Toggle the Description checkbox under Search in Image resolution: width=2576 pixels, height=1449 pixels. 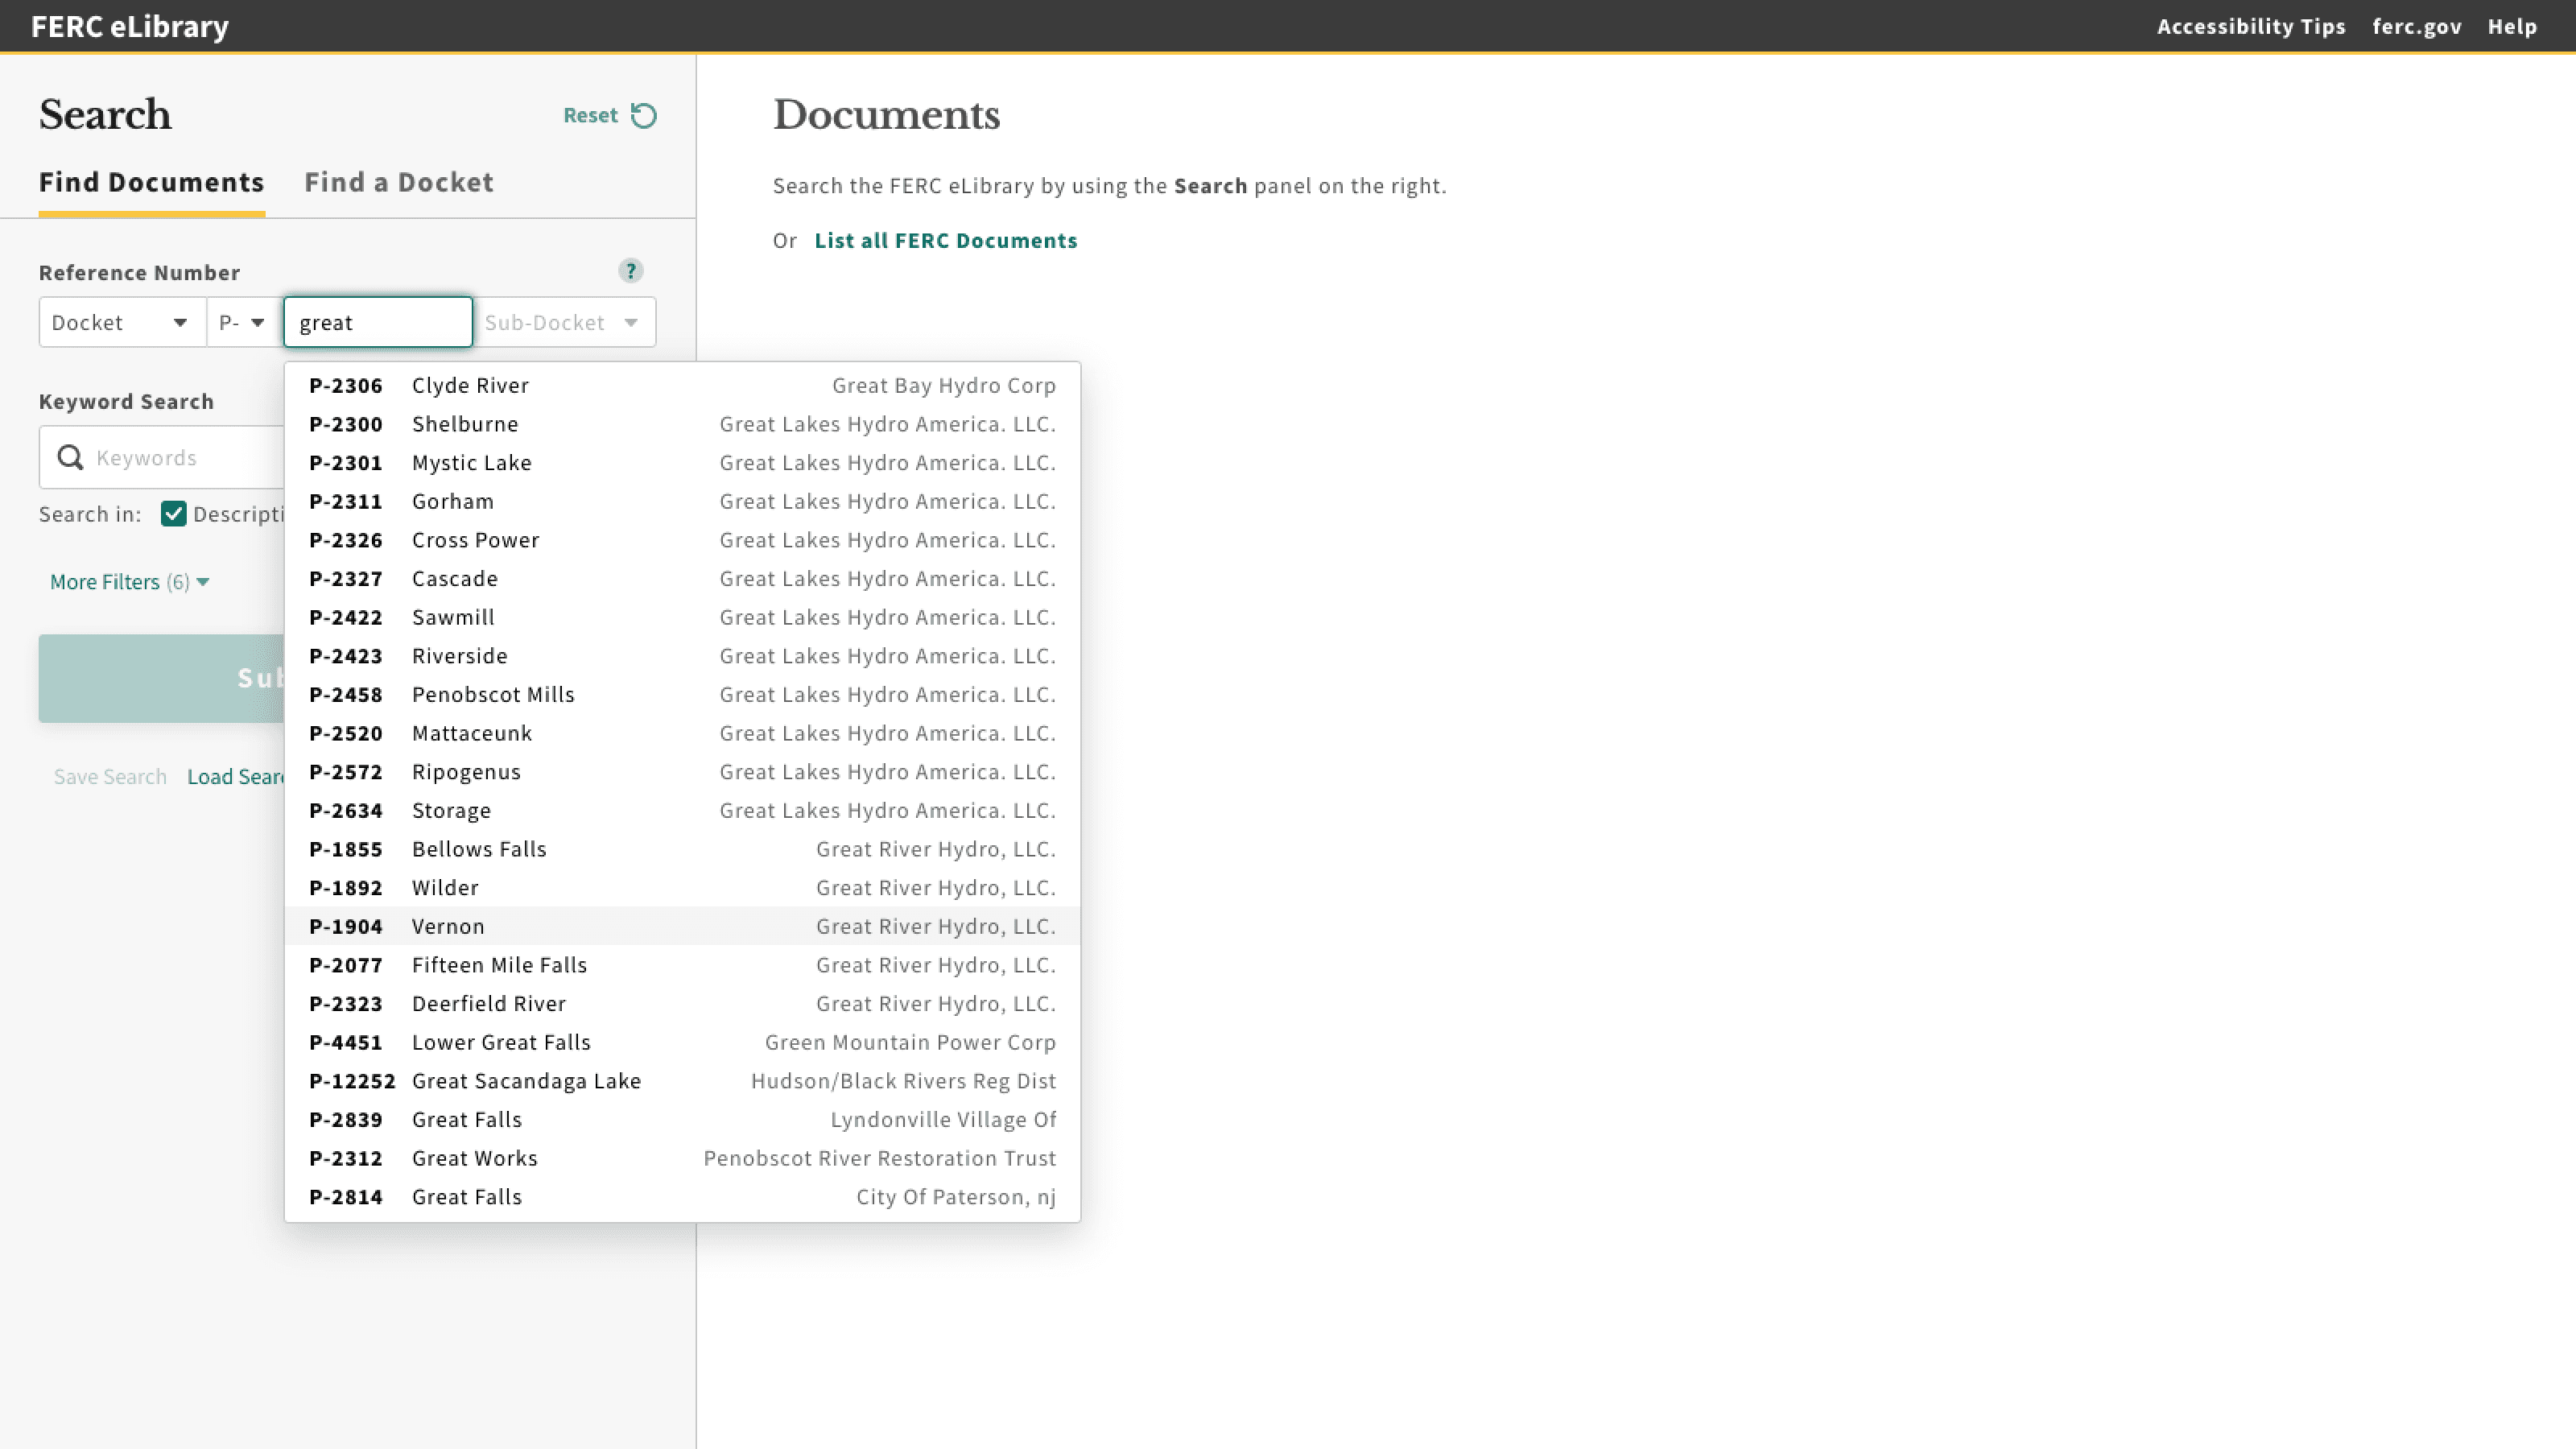[173, 514]
